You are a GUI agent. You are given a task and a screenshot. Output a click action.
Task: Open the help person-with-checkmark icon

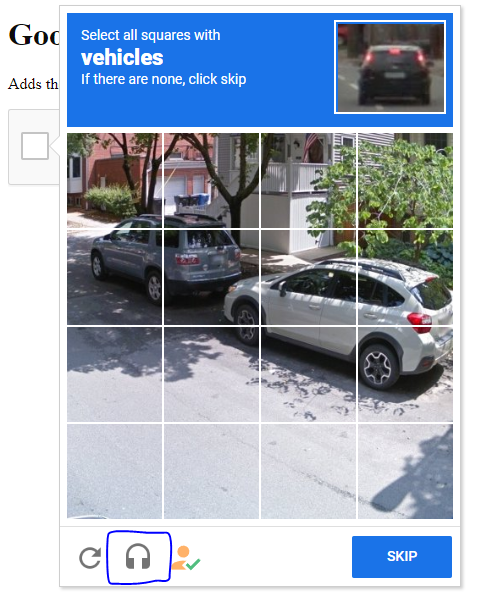pyautogui.click(x=185, y=558)
